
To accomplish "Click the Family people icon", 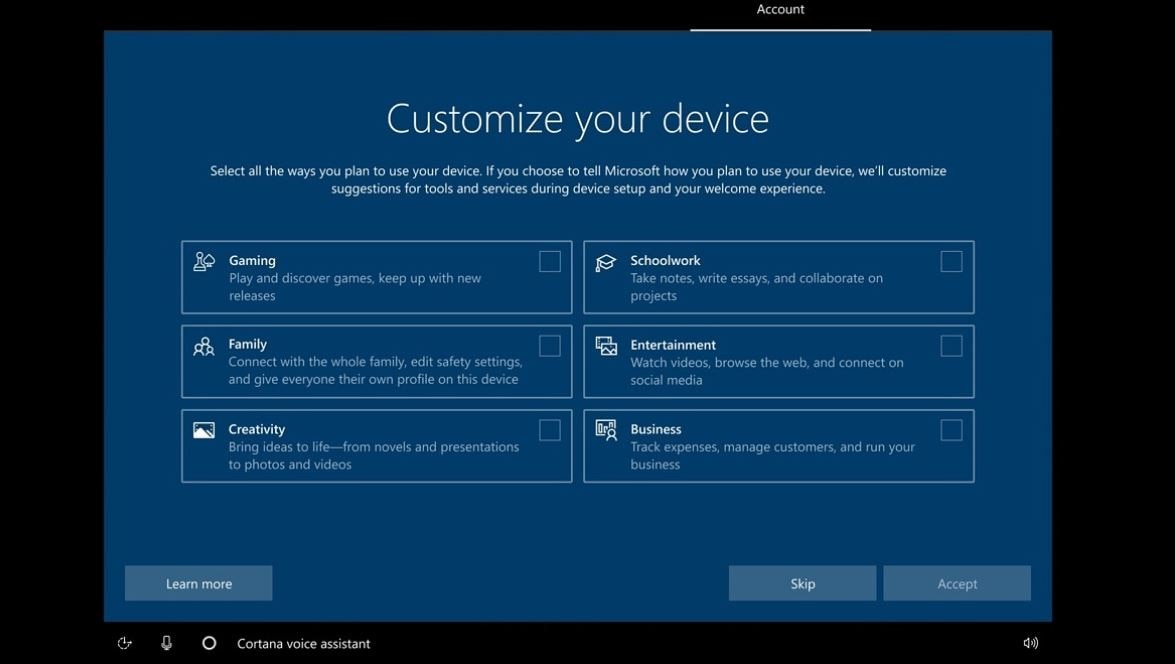I will [x=204, y=346].
